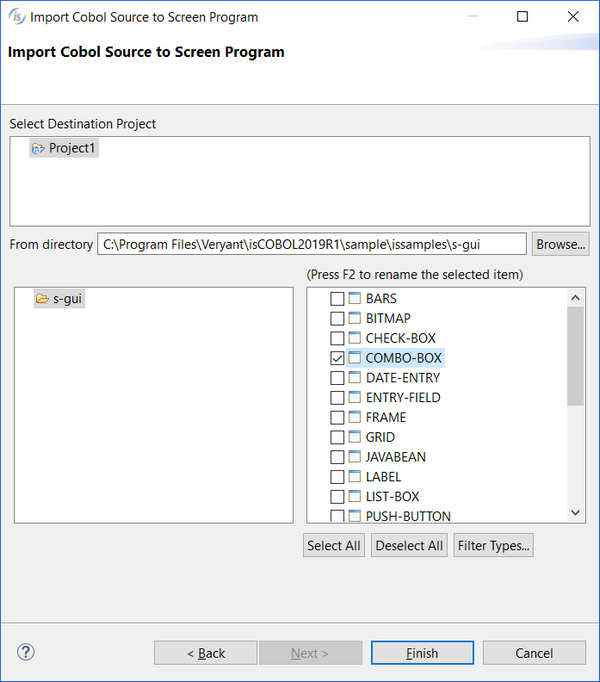Select the DATE-ENTRY list entry
The image size is (600, 682).
pyautogui.click(x=403, y=378)
